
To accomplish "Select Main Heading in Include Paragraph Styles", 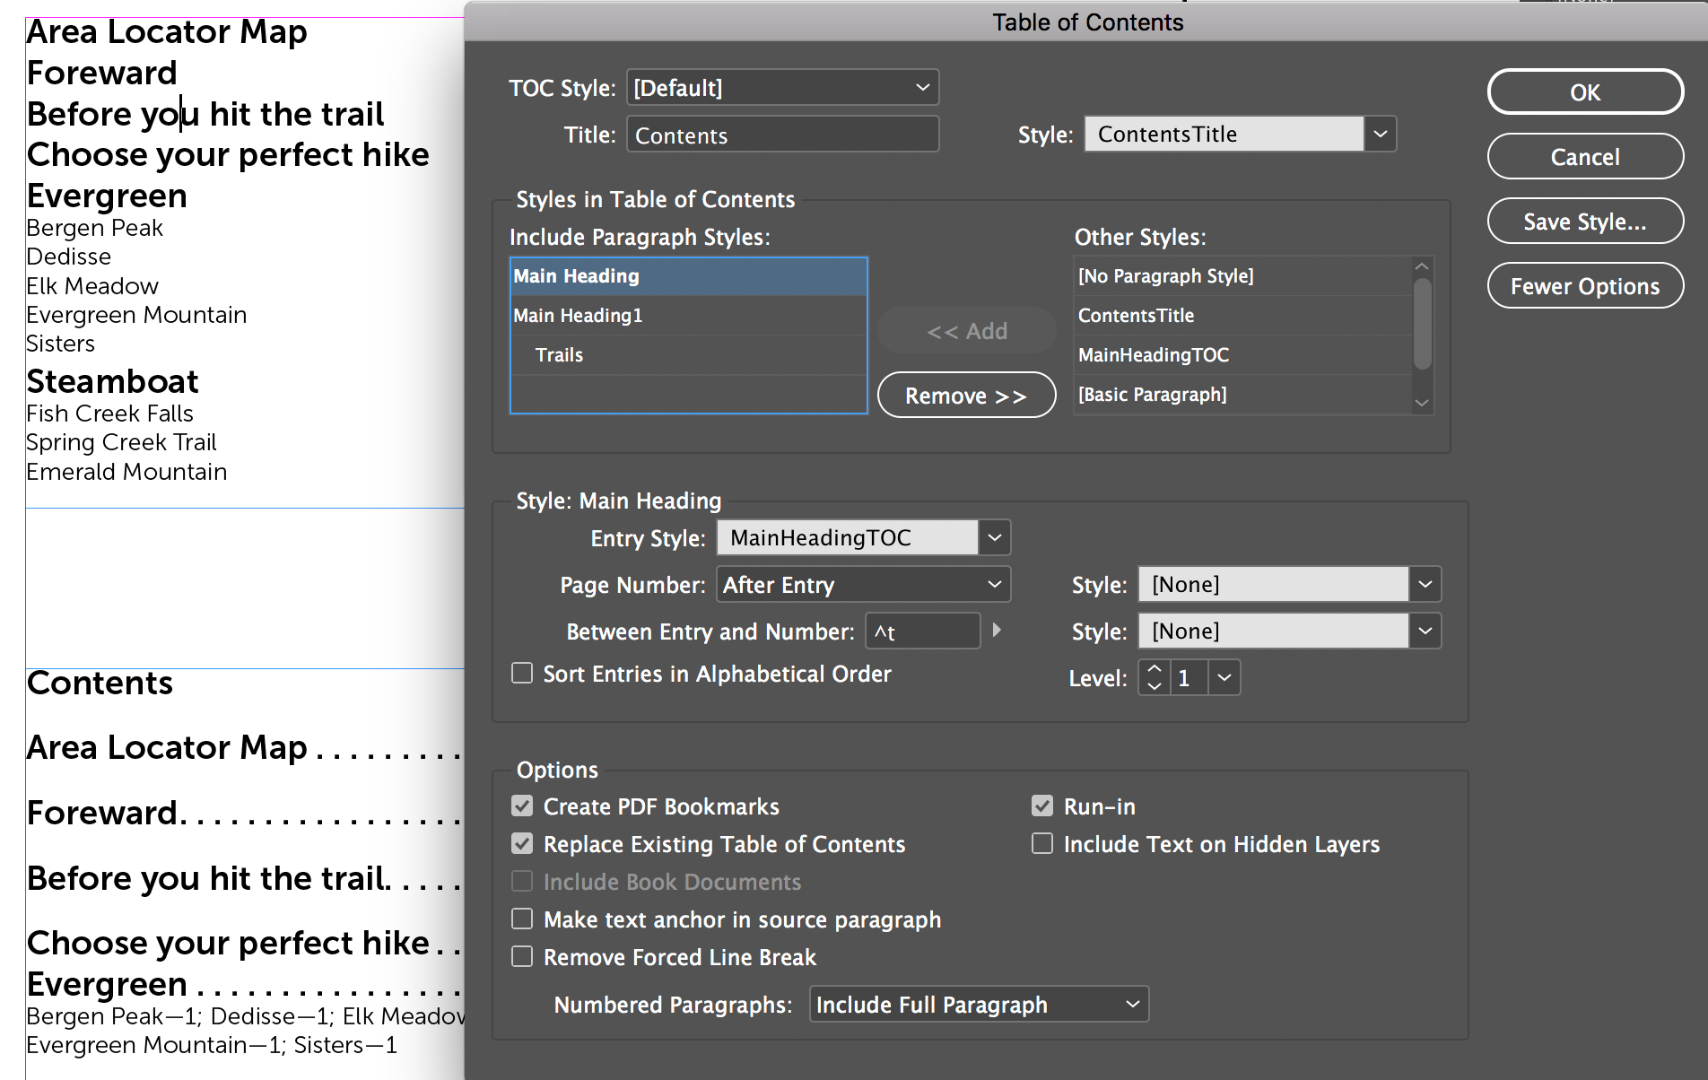I will [x=688, y=276].
